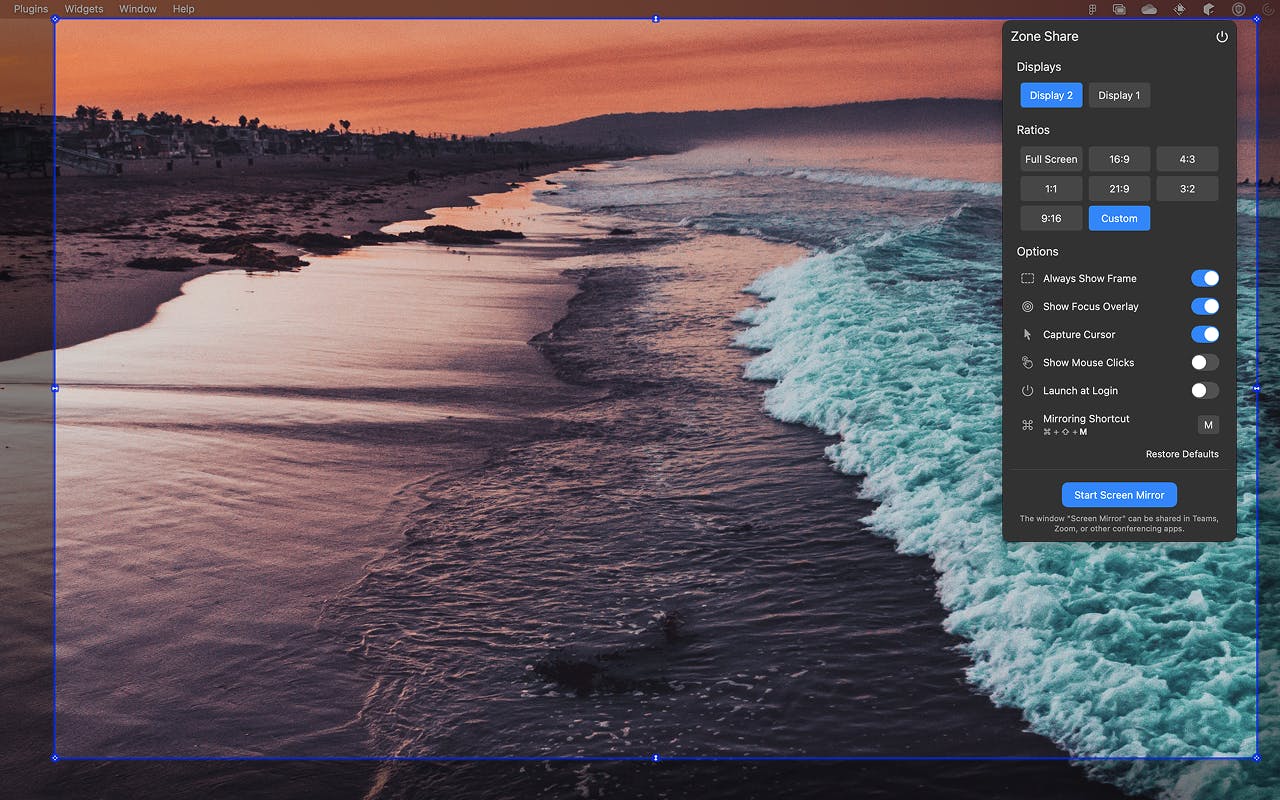Toggle the Capture Cursor switch off
Image resolution: width=1280 pixels, height=800 pixels.
tap(1205, 334)
